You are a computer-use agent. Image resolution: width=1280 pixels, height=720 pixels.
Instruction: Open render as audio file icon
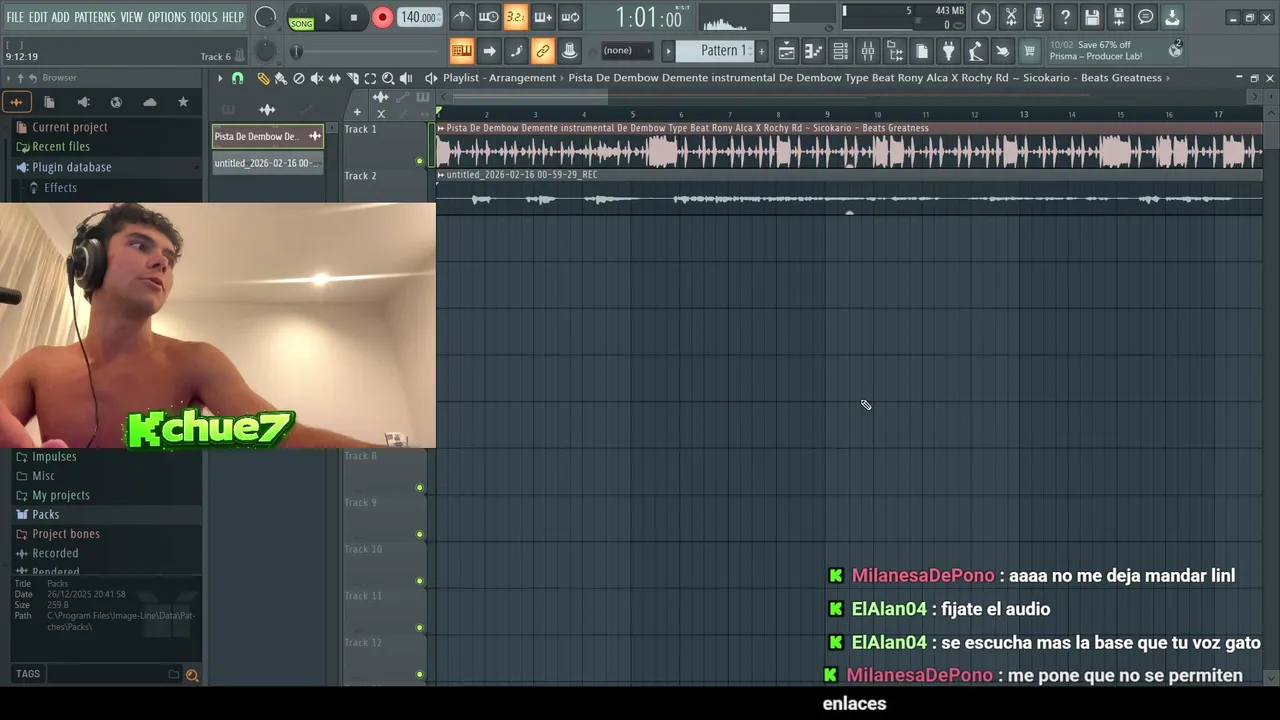(x=1119, y=17)
